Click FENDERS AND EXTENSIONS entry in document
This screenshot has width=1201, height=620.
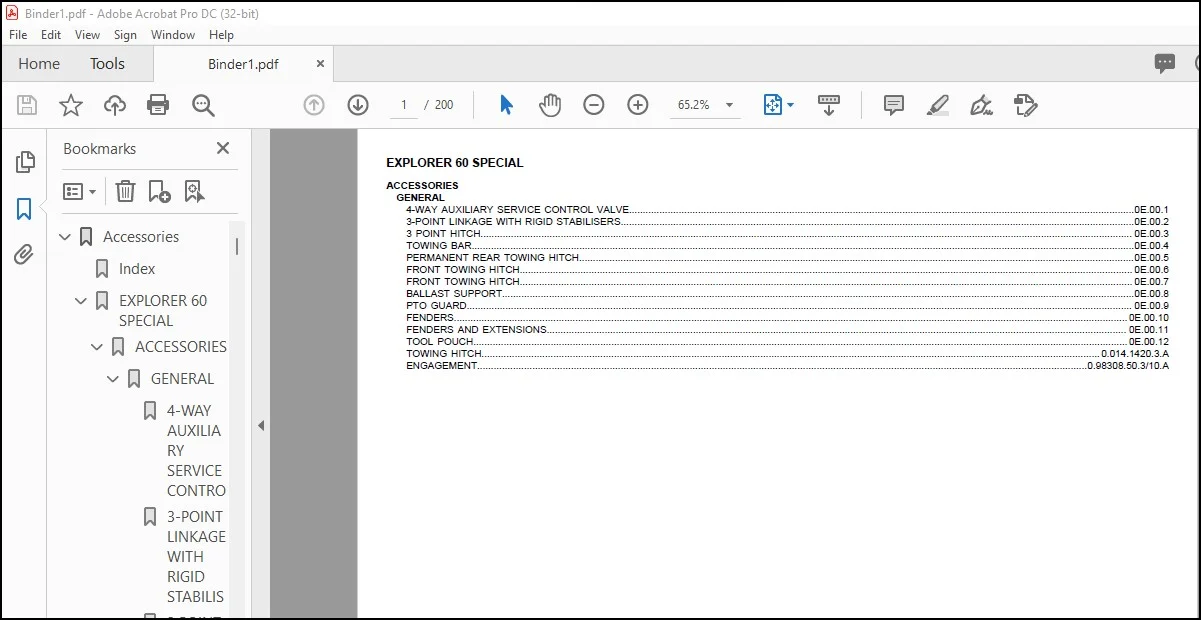pos(476,329)
